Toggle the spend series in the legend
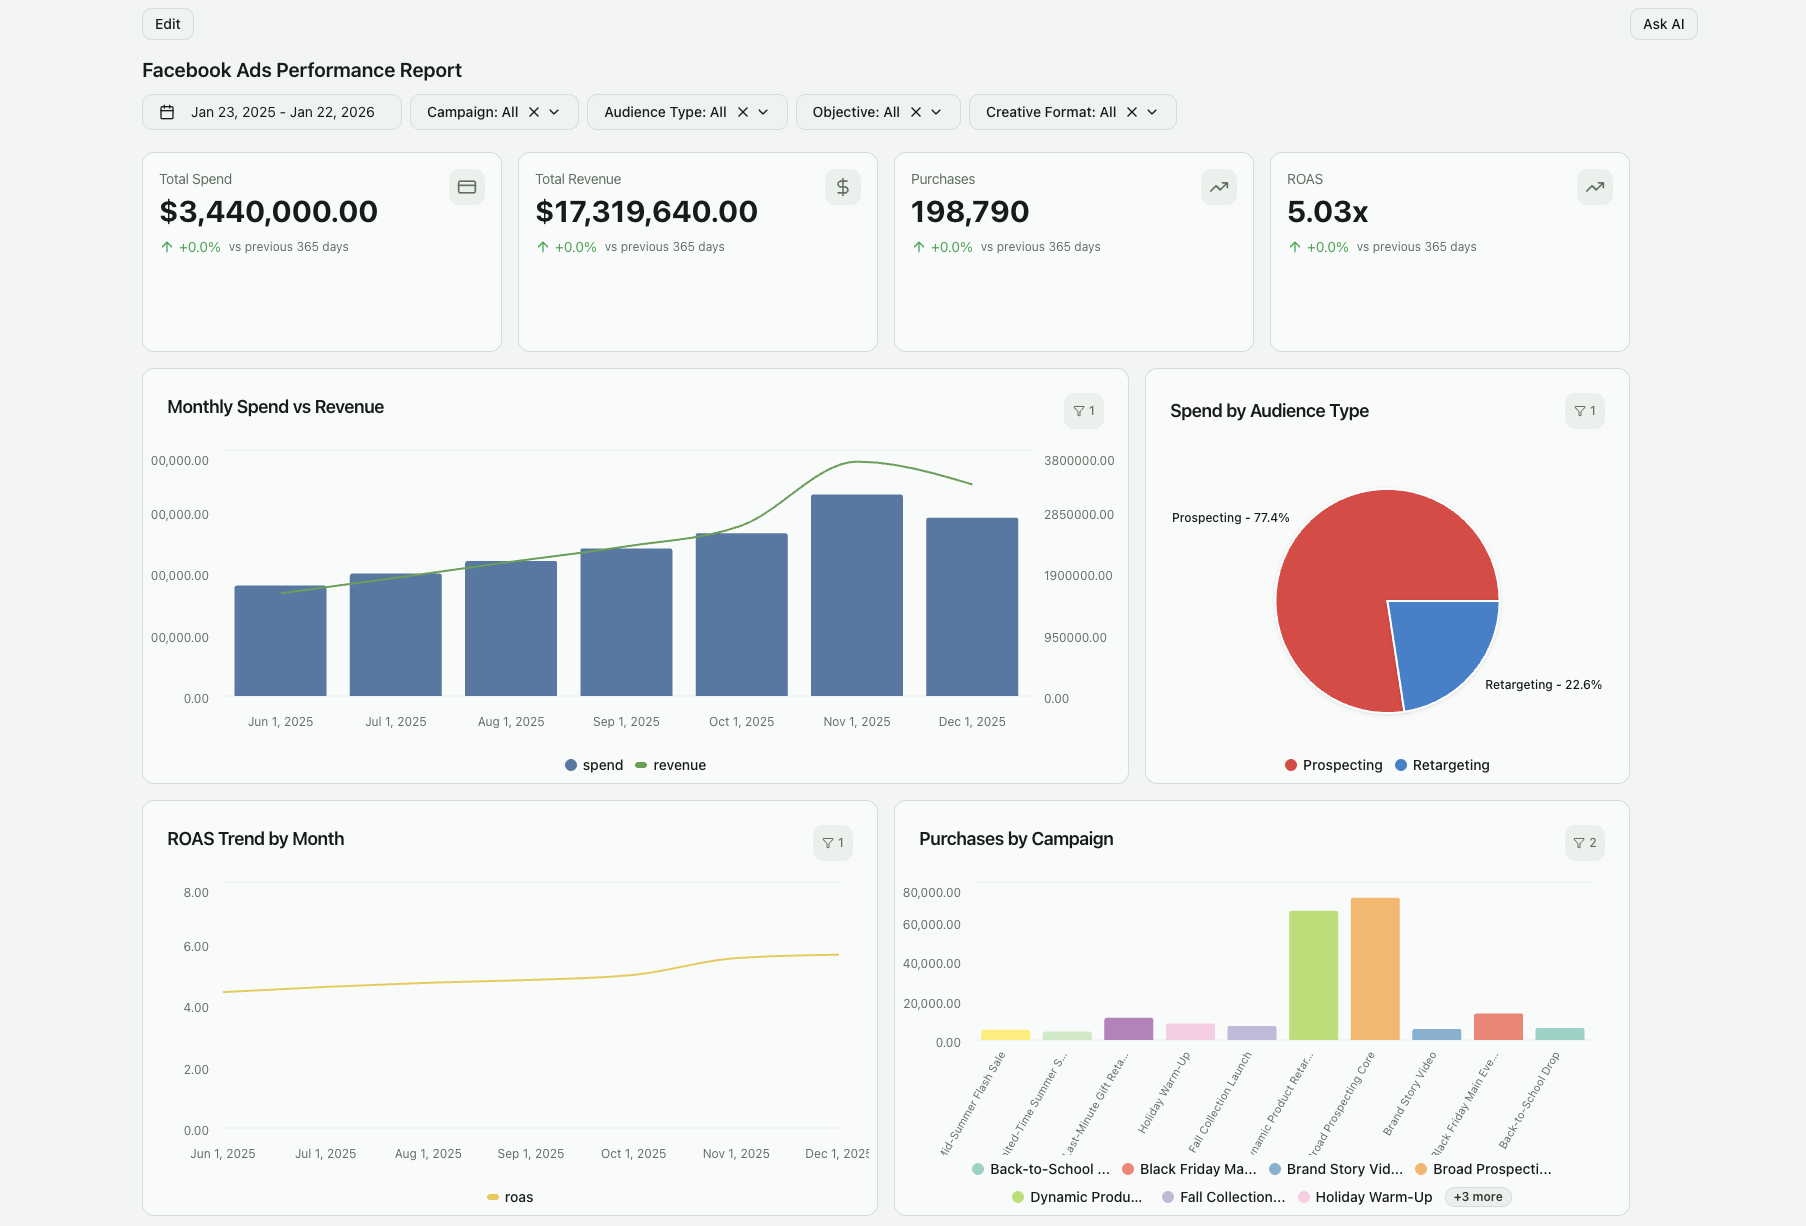This screenshot has width=1806, height=1226. click(594, 764)
